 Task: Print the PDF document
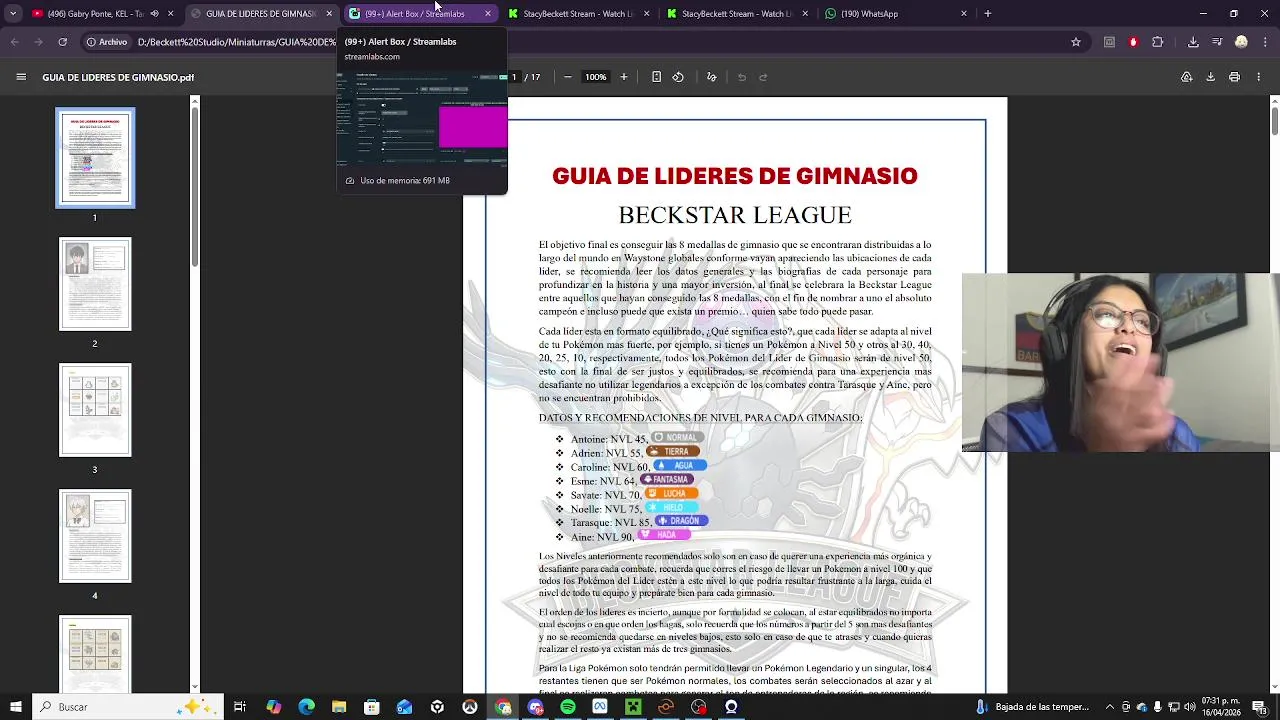point(1234,77)
